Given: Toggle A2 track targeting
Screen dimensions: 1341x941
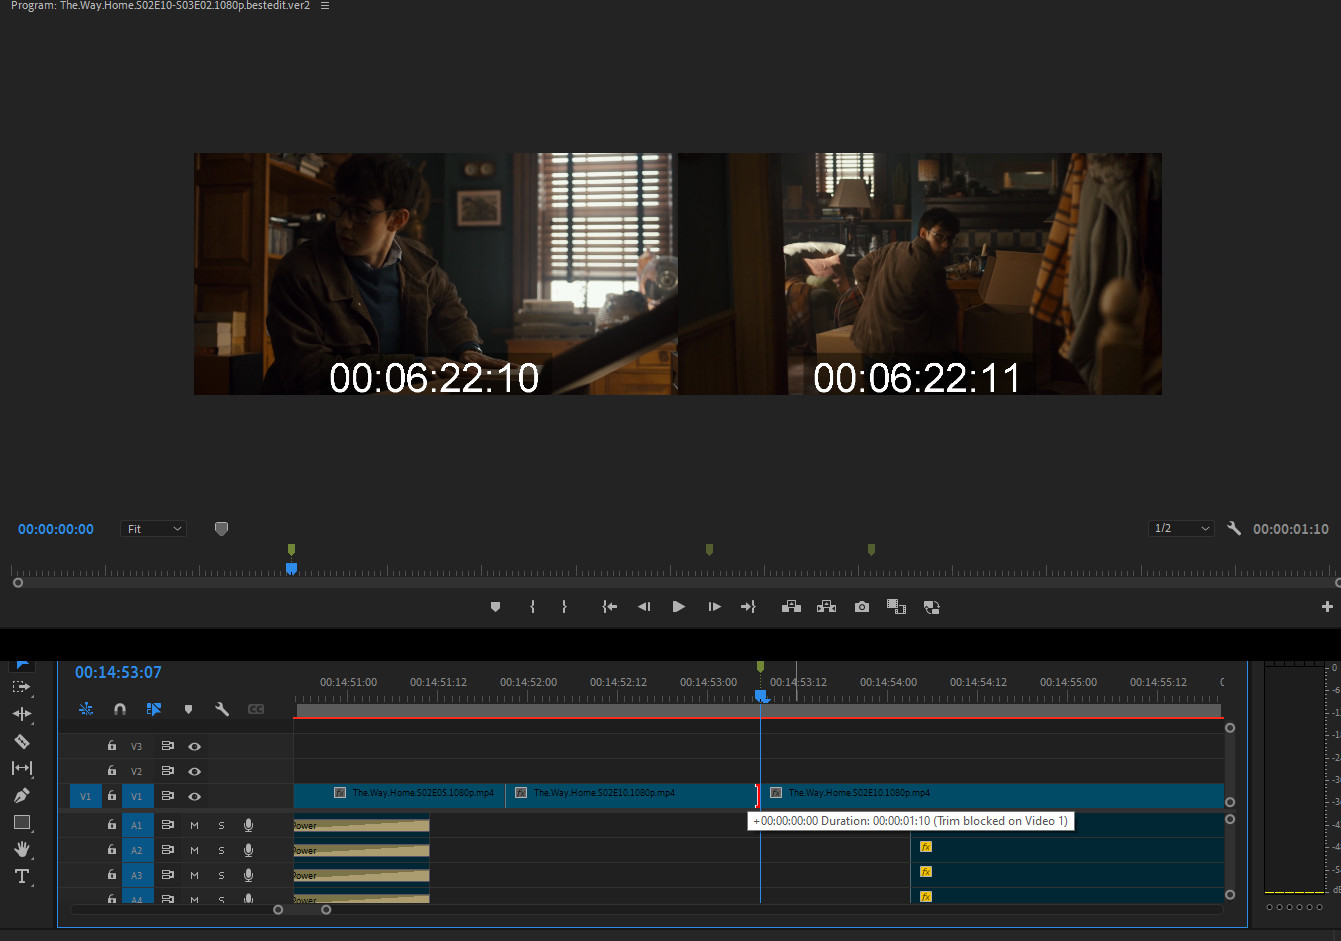Looking at the screenshot, I should click(137, 850).
